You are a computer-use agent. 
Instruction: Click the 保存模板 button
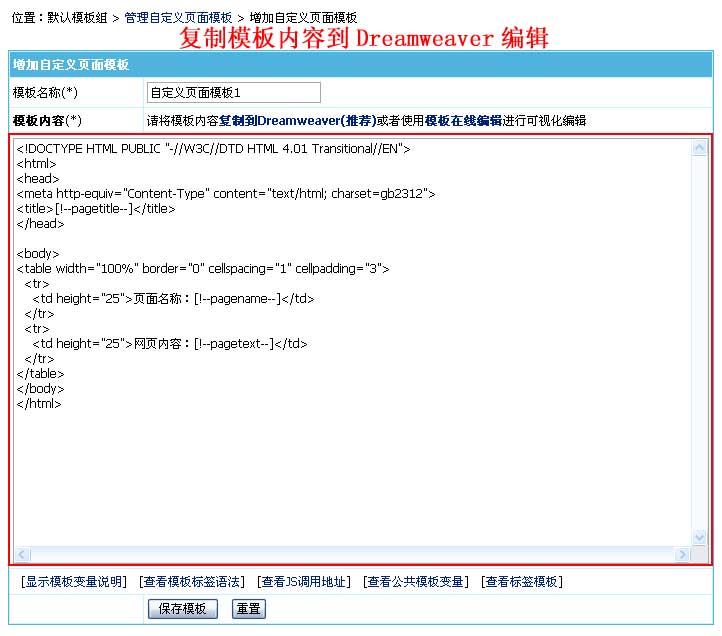coord(183,609)
